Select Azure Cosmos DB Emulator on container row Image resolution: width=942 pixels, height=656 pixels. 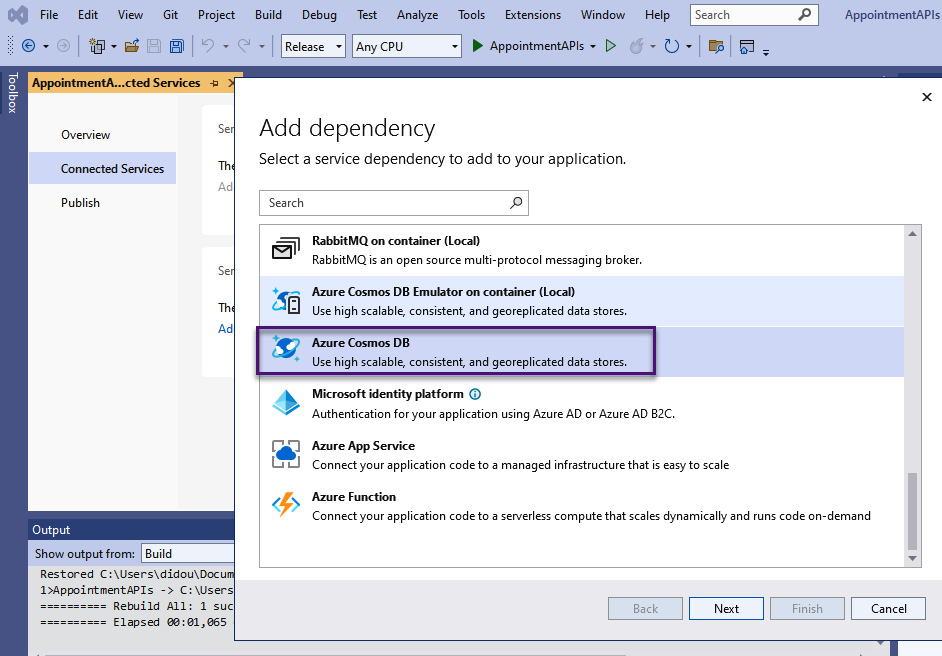click(582, 301)
